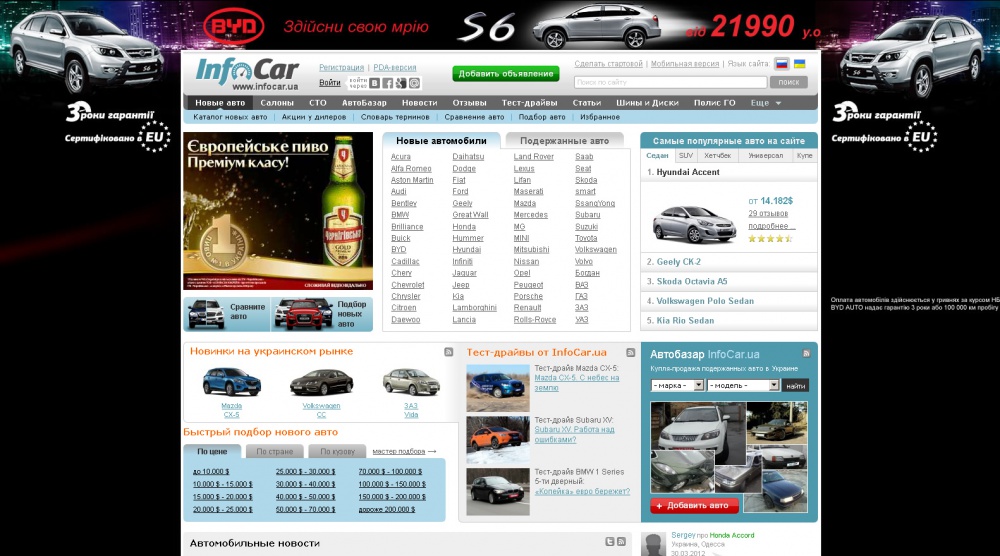Open Subaru XV test drive thumbnail
The image size is (1000, 556).
coord(498,439)
